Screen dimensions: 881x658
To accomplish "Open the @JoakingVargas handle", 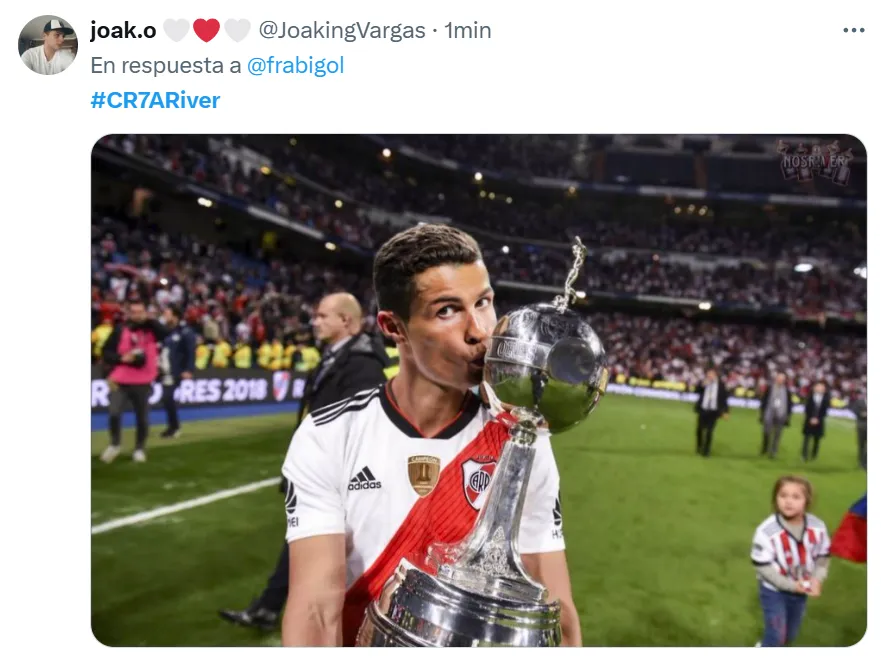I will point(342,30).
